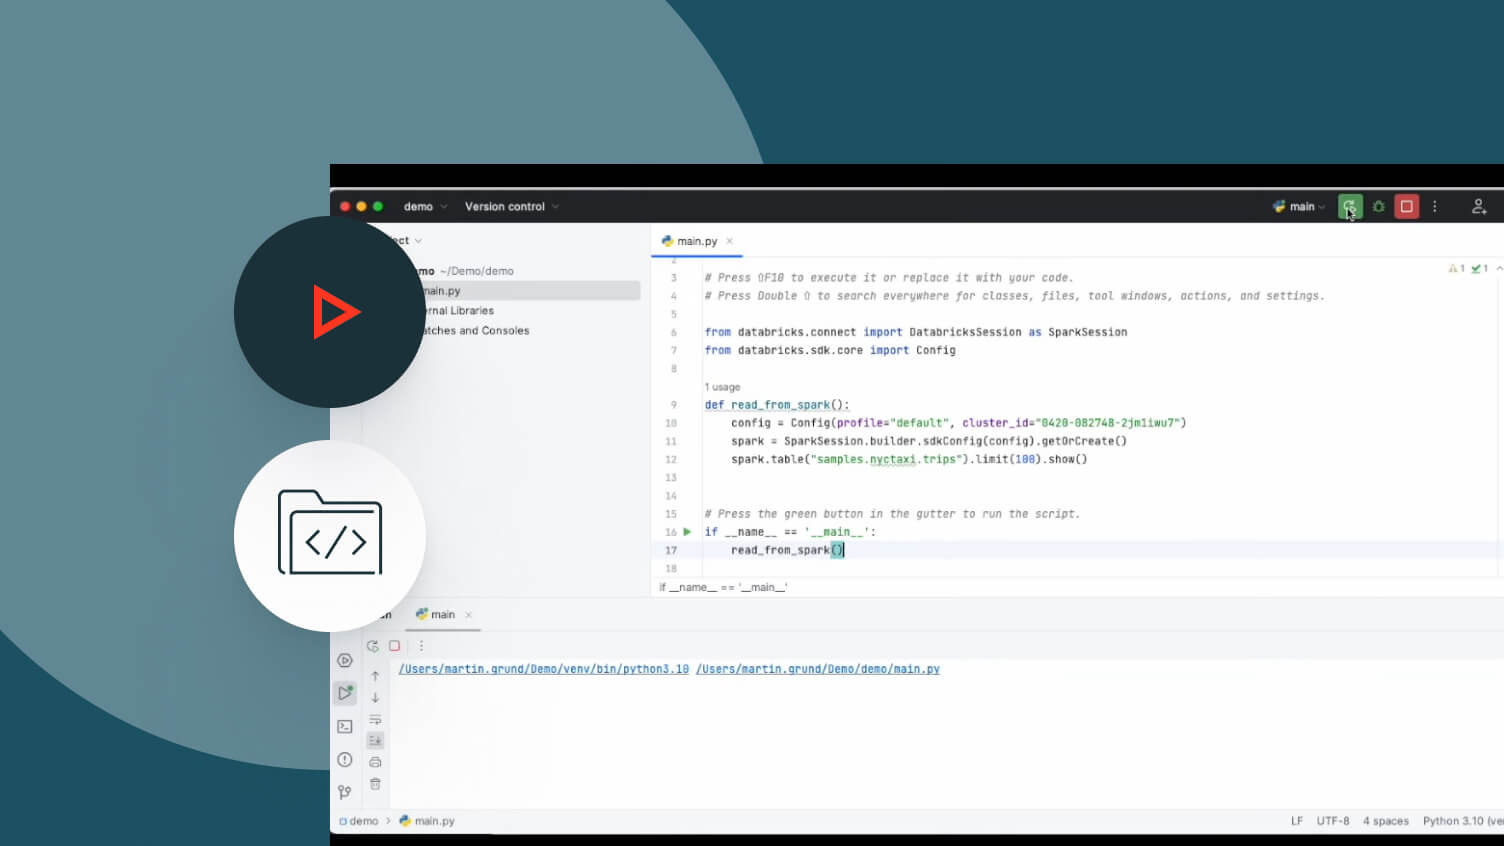Open the Terminal tool window

click(345, 727)
